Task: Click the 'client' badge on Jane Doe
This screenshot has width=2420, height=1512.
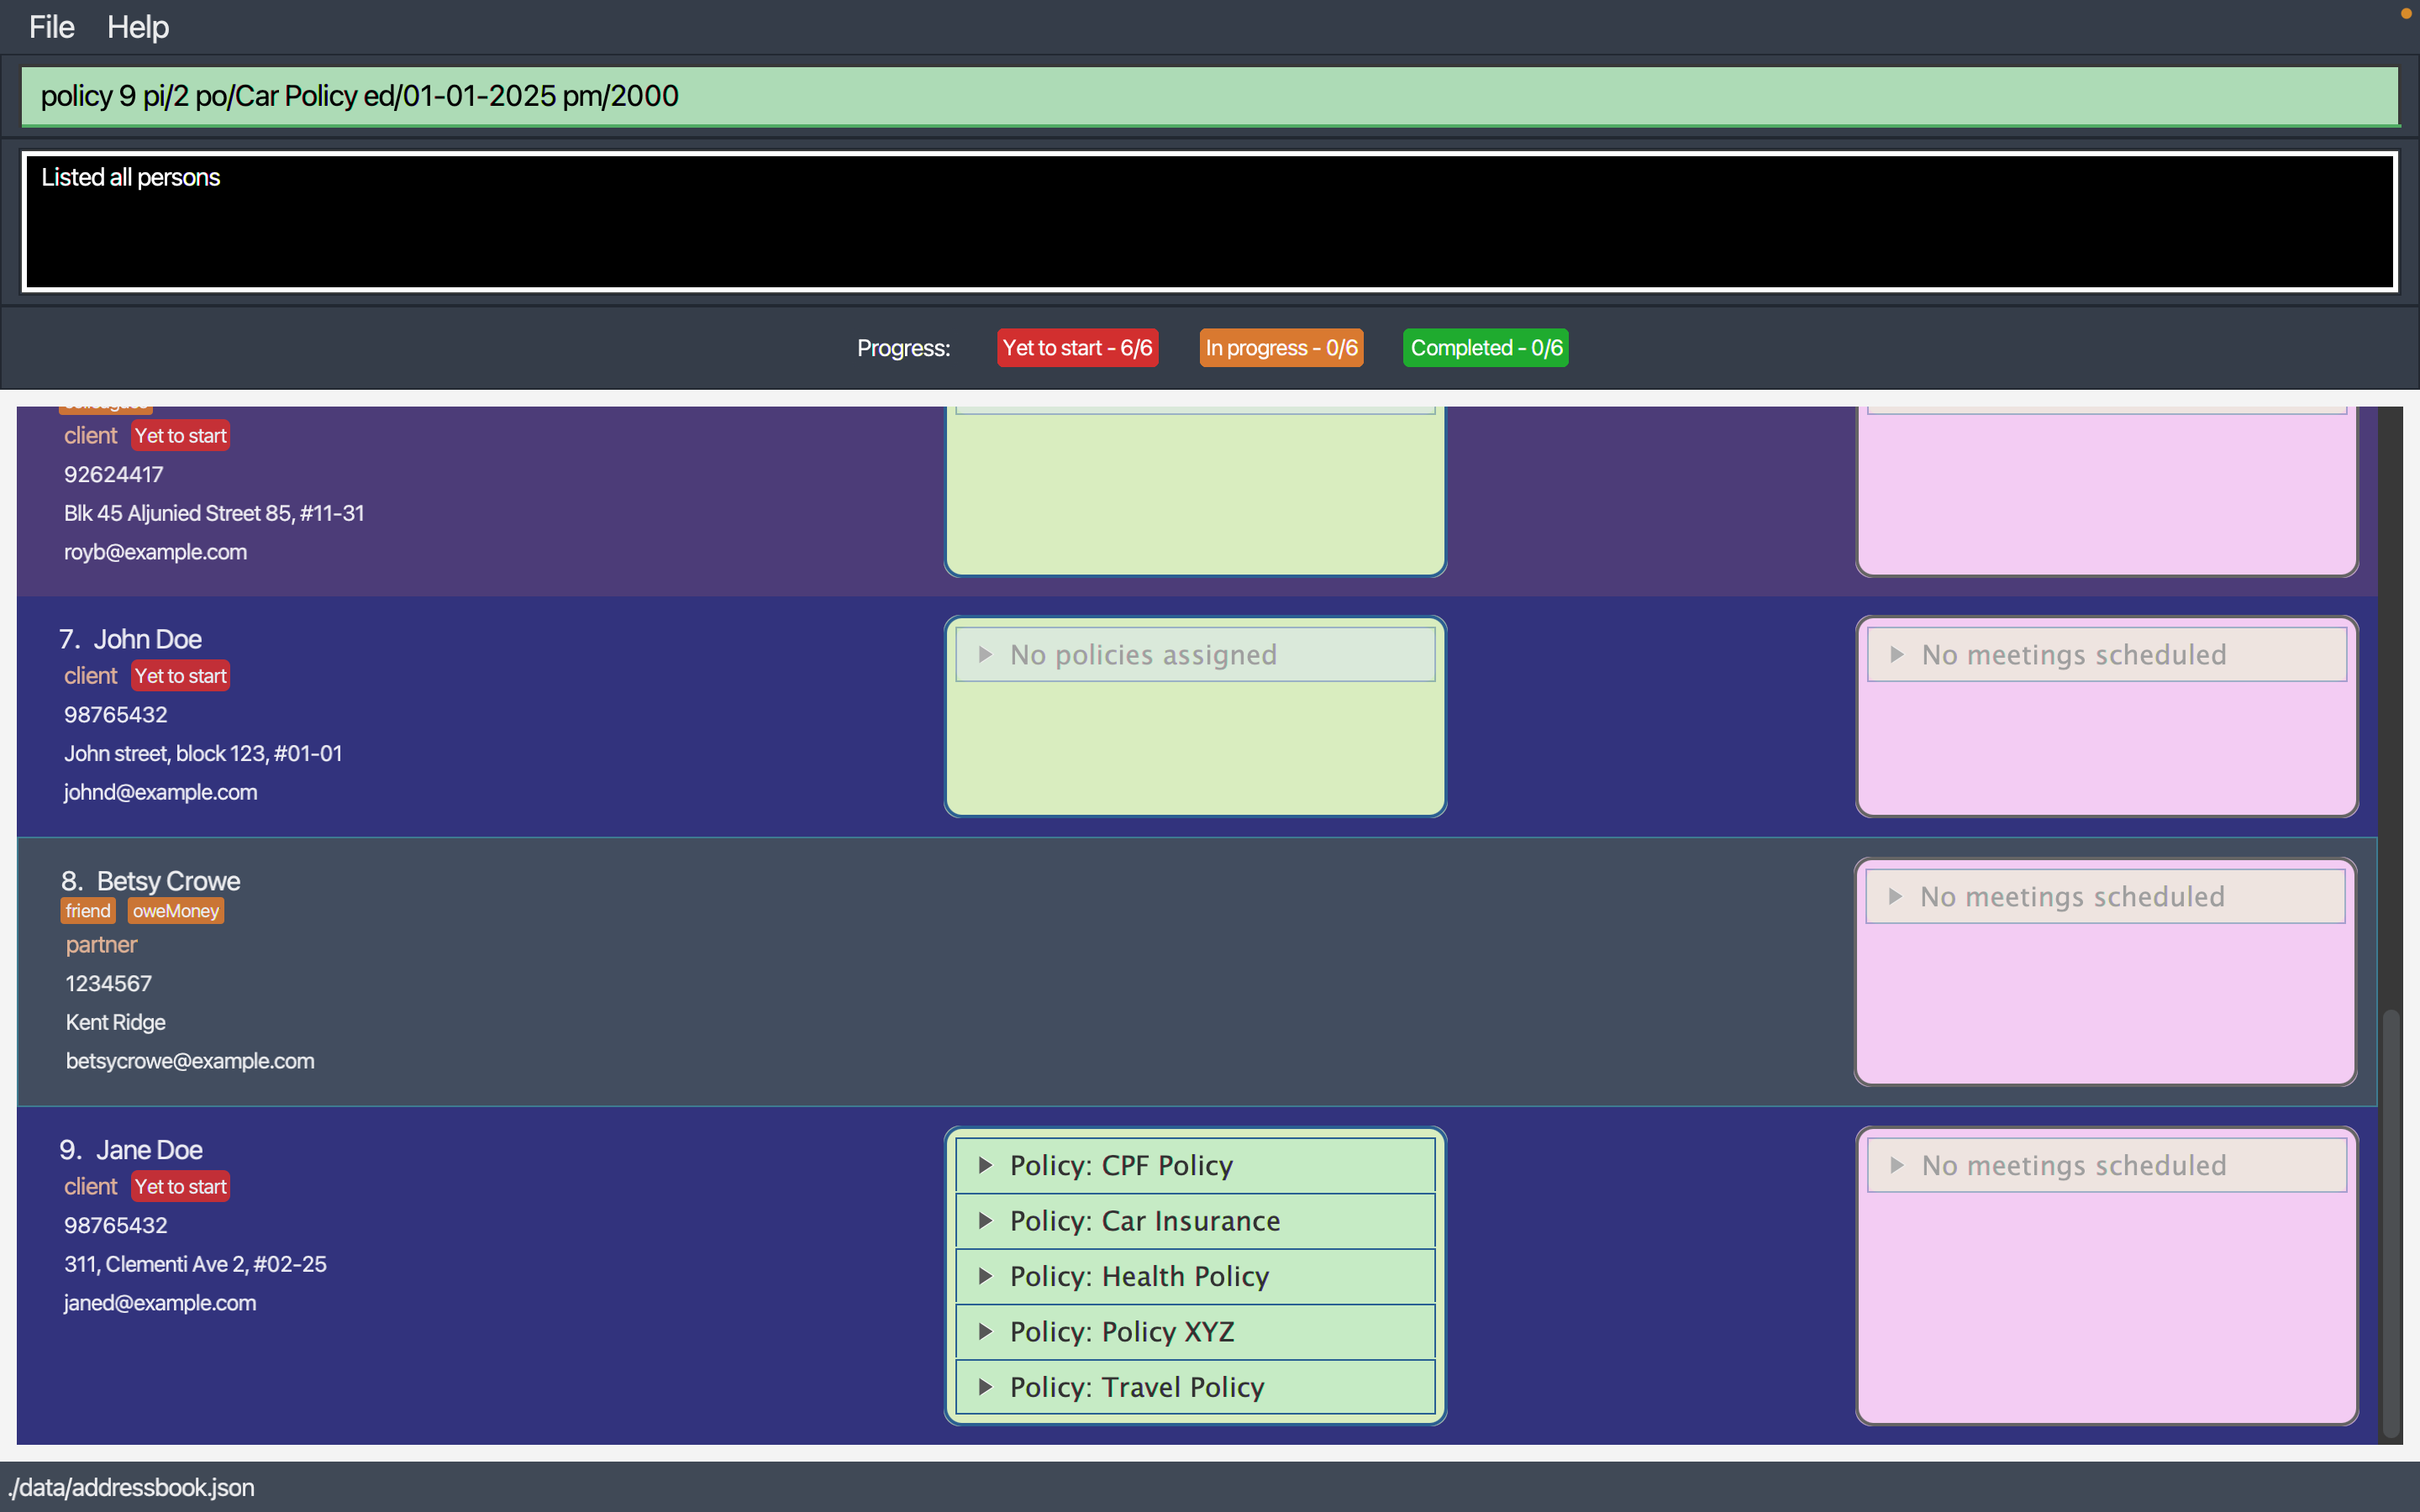Action: (91, 1186)
